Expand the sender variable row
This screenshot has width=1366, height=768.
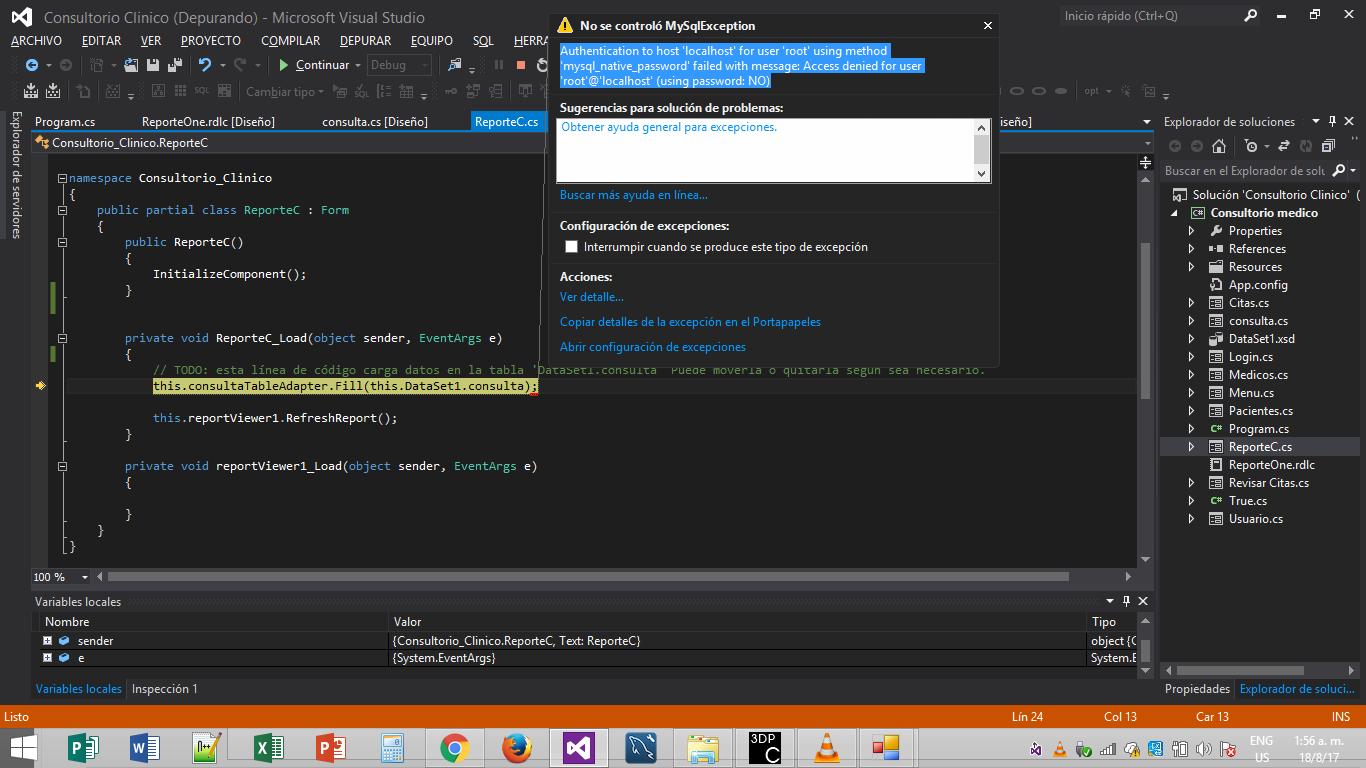(x=47, y=641)
